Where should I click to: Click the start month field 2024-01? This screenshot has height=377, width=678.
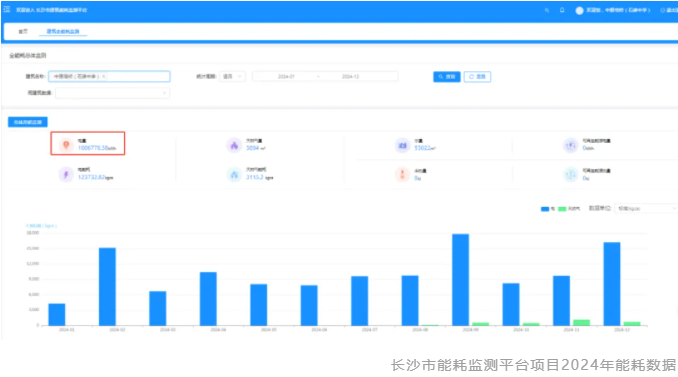[286, 77]
